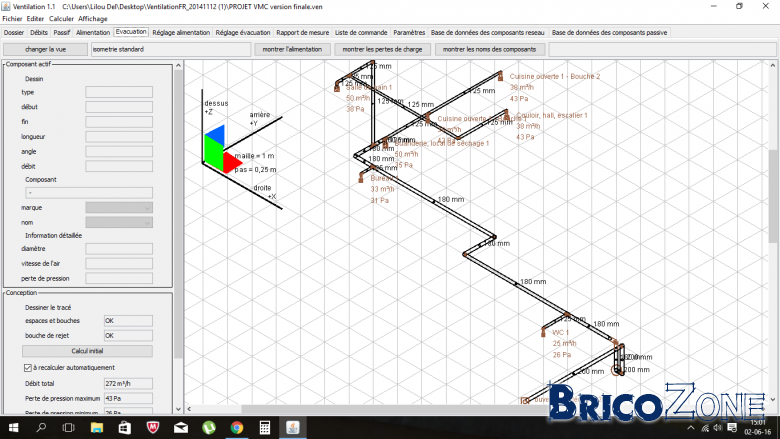This screenshot has height=439, width=780.
Task: Click the 'montrer les pertes de charge' button
Action: tap(382, 49)
